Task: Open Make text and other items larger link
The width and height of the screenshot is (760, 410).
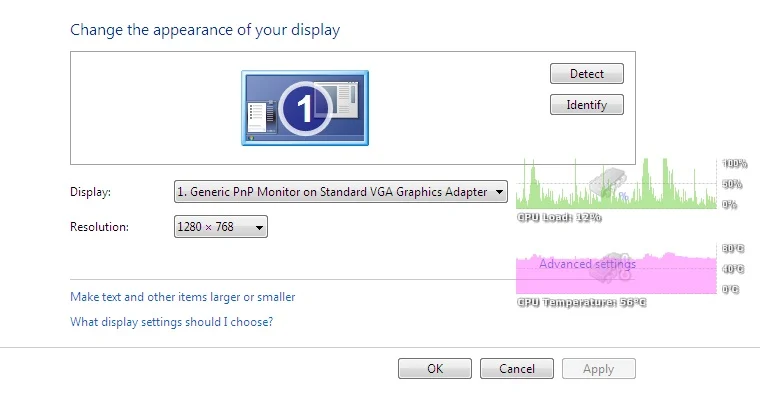Action: (182, 297)
